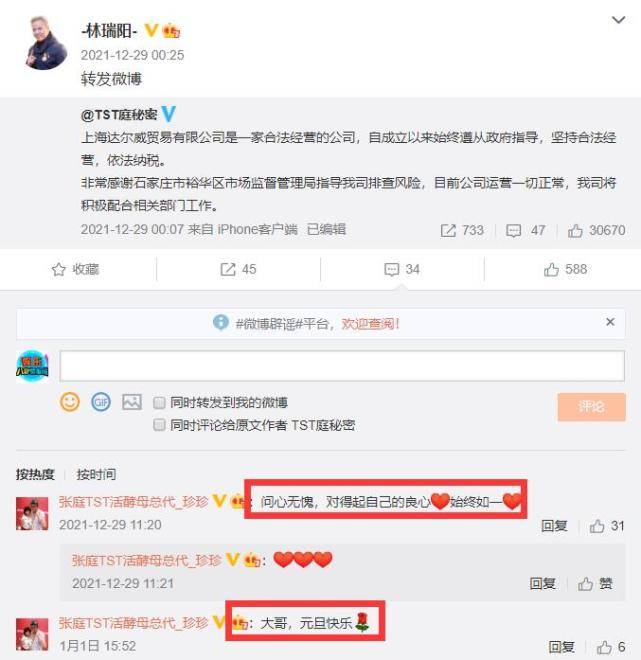This screenshot has height=660, width=641.
Task: Like the 元旦快乐 comment with 6 likes
Action: point(604,647)
